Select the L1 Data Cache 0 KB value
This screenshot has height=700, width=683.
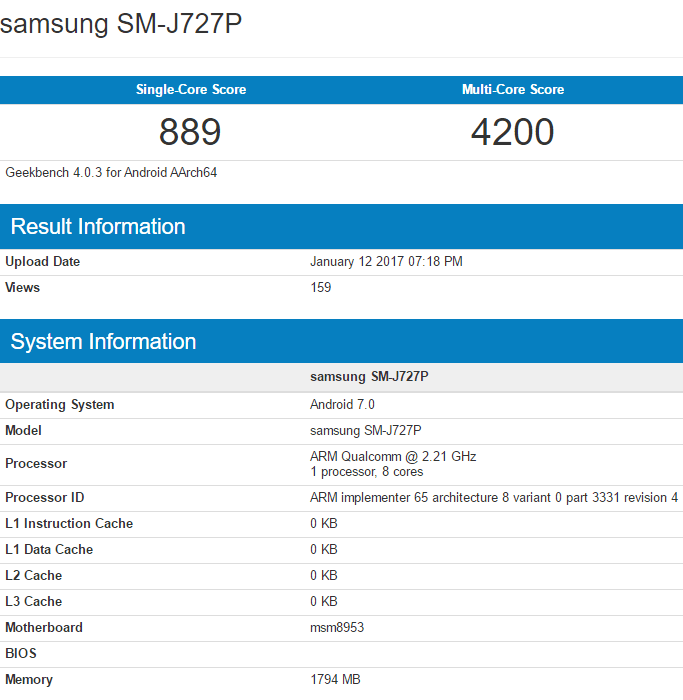[324, 549]
